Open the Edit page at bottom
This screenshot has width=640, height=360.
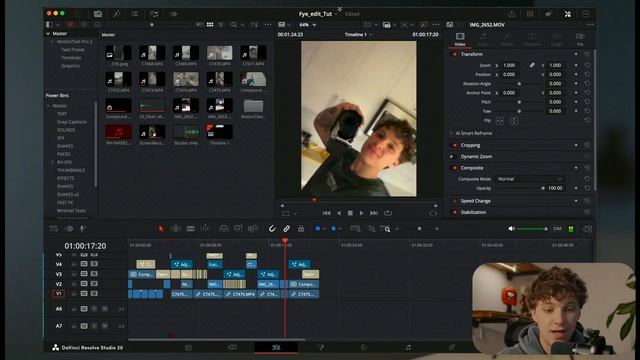(x=276, y=347)
